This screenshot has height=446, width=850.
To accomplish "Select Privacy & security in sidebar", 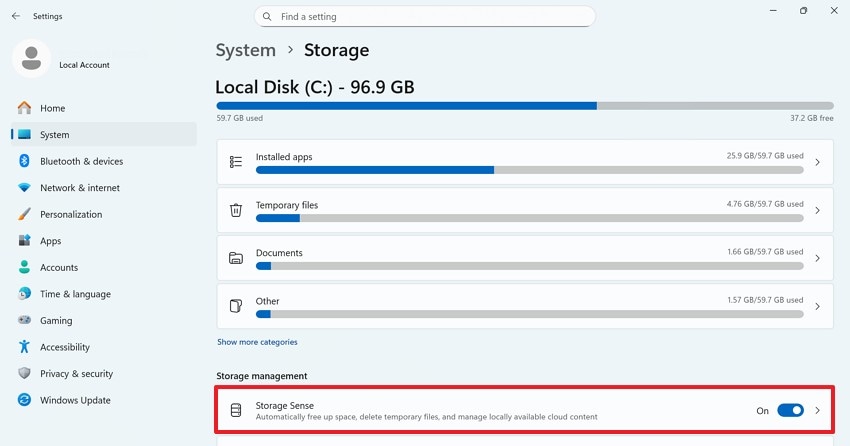I will pos(76,374).
